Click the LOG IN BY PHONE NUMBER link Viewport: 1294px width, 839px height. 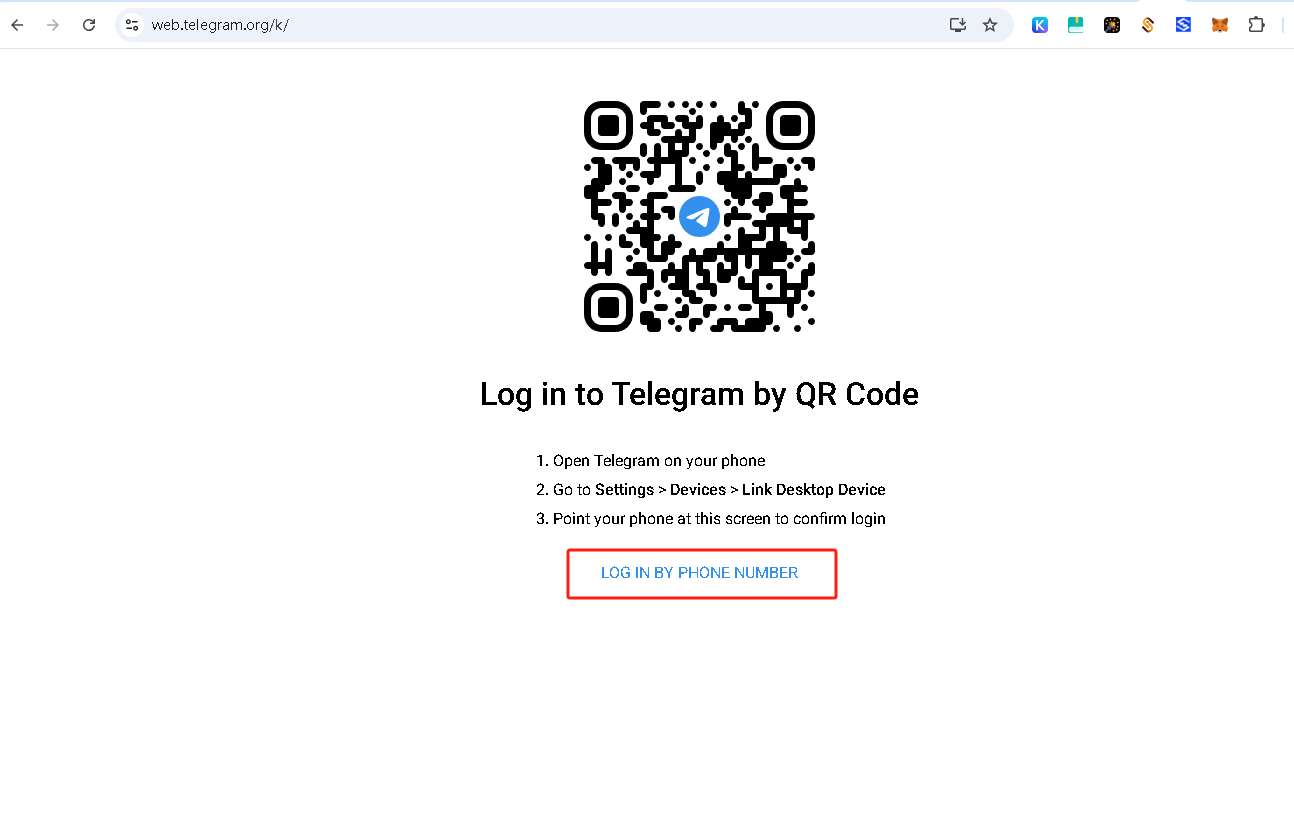(699, 573)
